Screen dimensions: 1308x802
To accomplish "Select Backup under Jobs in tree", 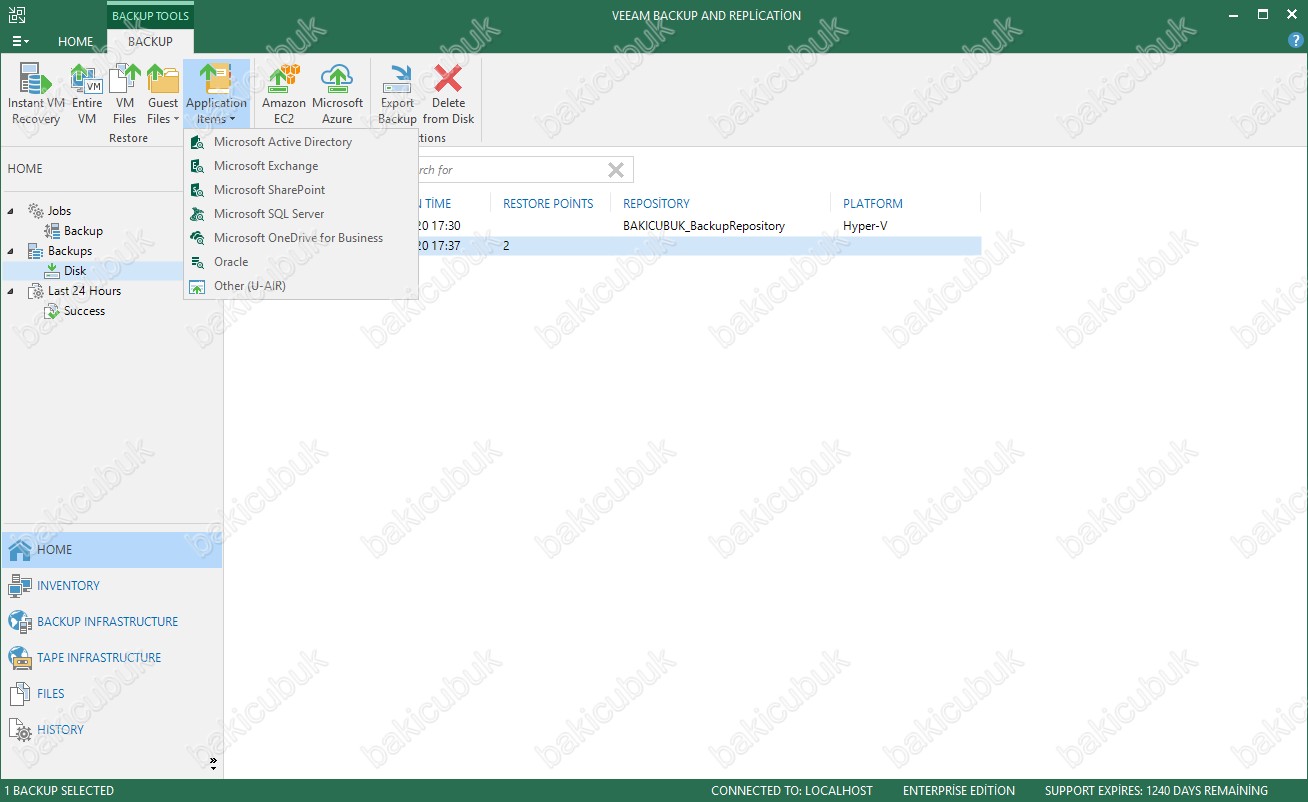I will point(83,231).
